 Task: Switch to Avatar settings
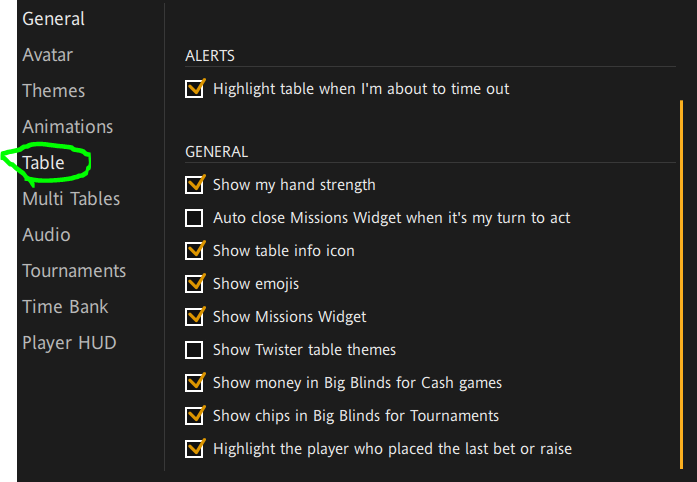(48, 55)
